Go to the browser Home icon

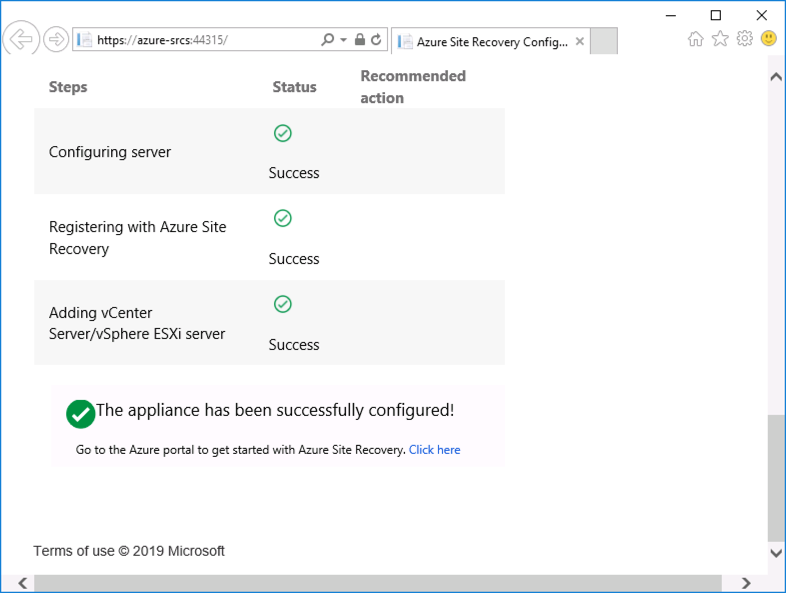pyautogui.click(x=696, y=39)
